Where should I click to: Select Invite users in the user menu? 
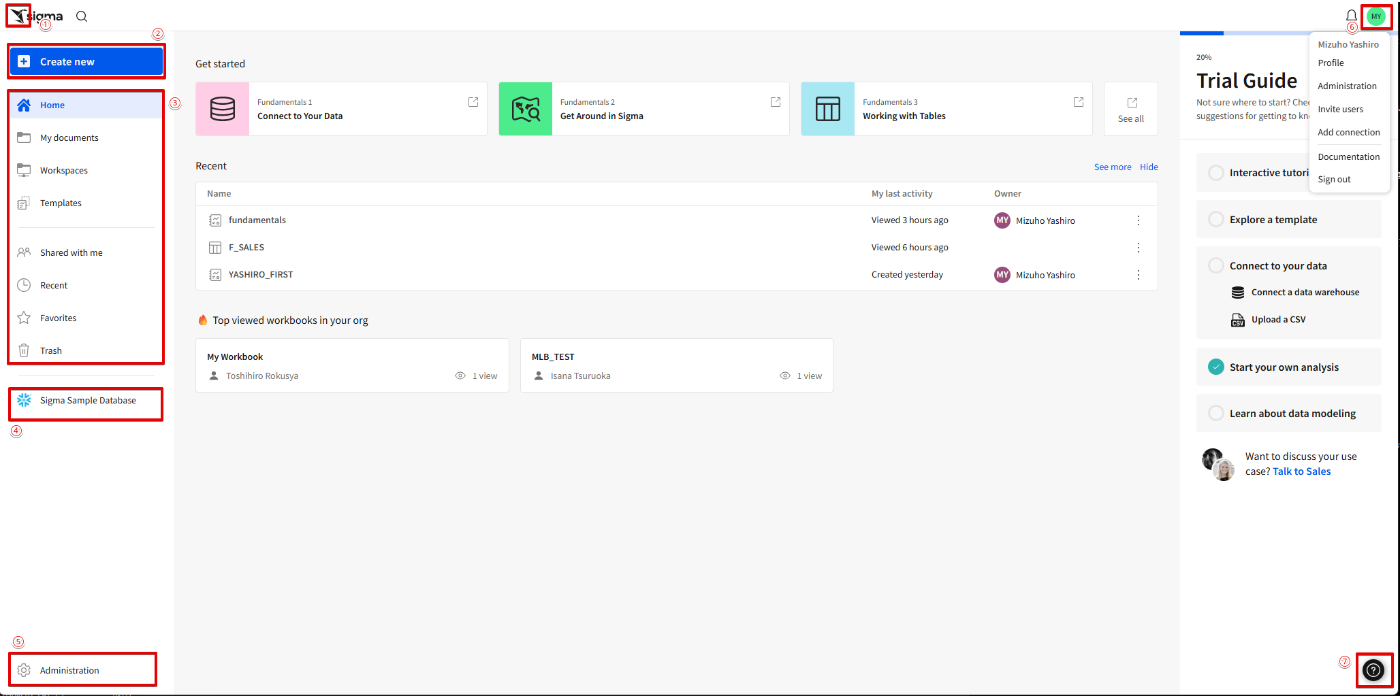point(1340,109)
